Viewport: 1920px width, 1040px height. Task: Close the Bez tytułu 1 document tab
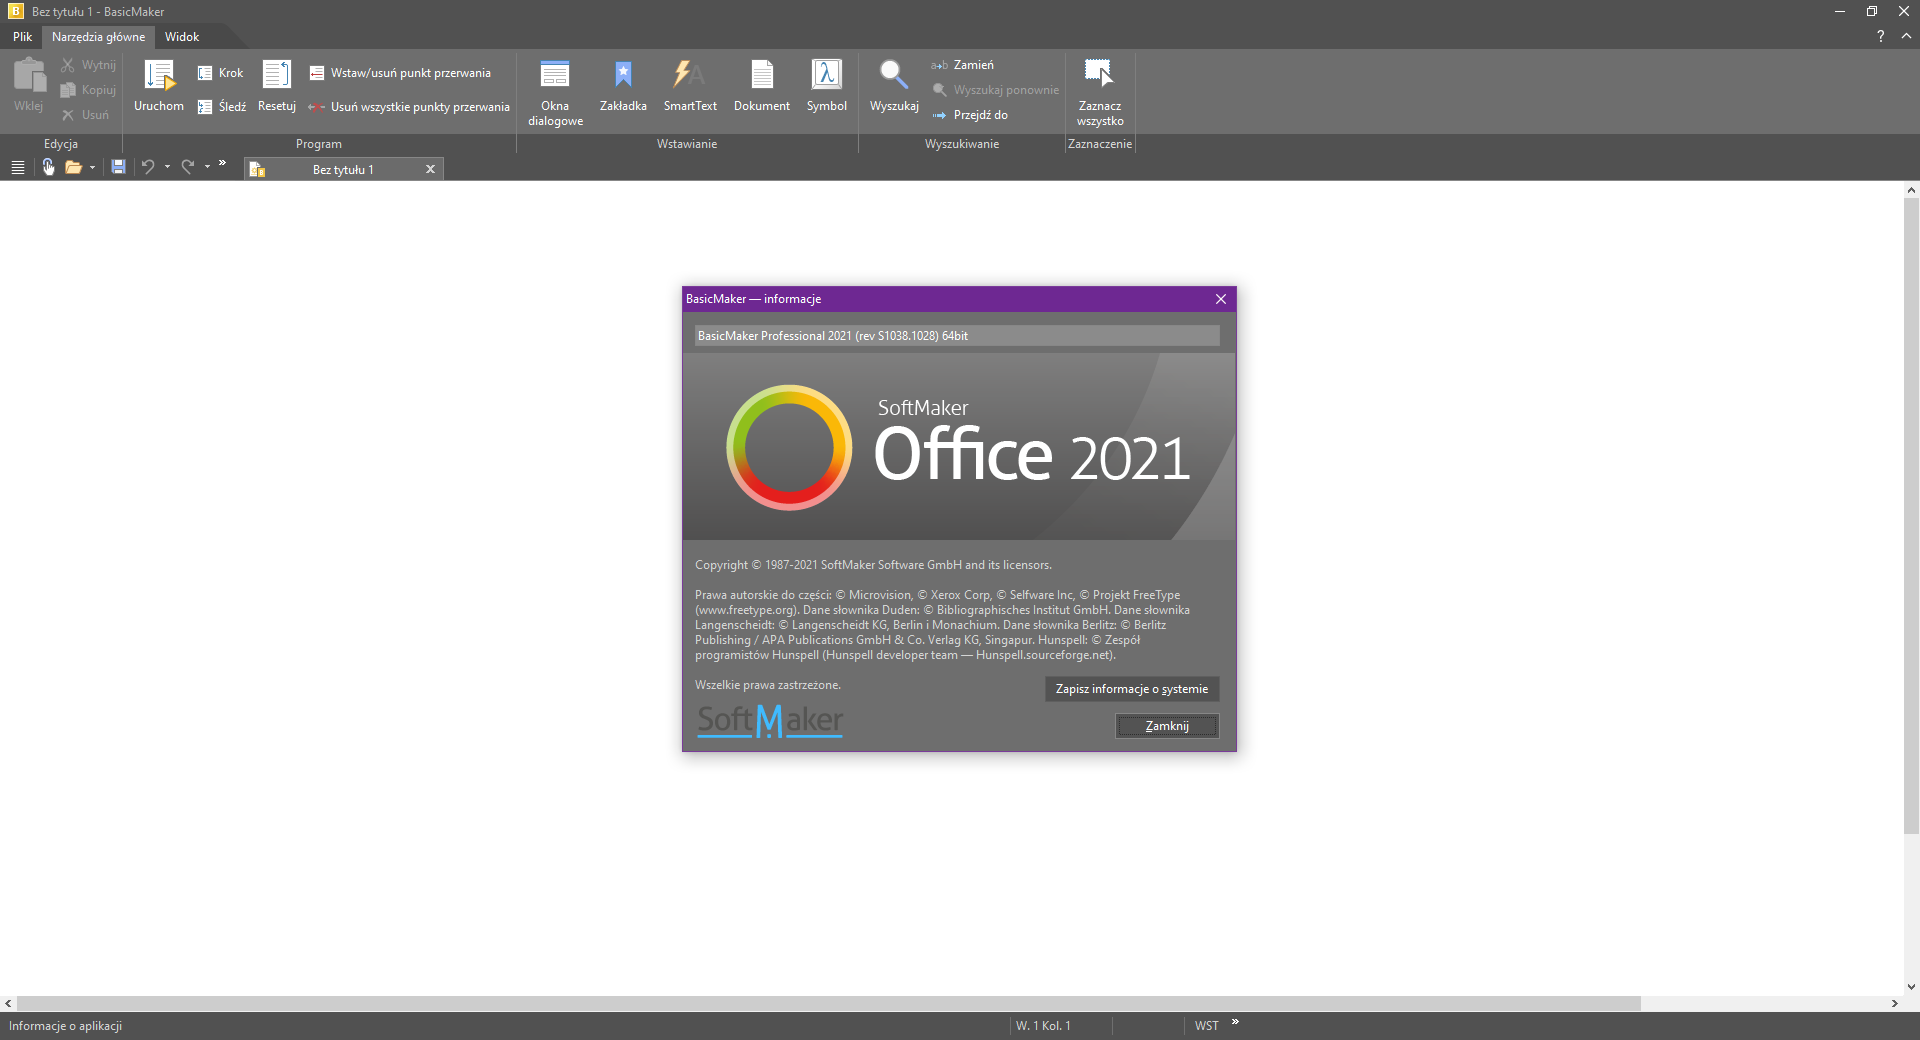(430, 169)
